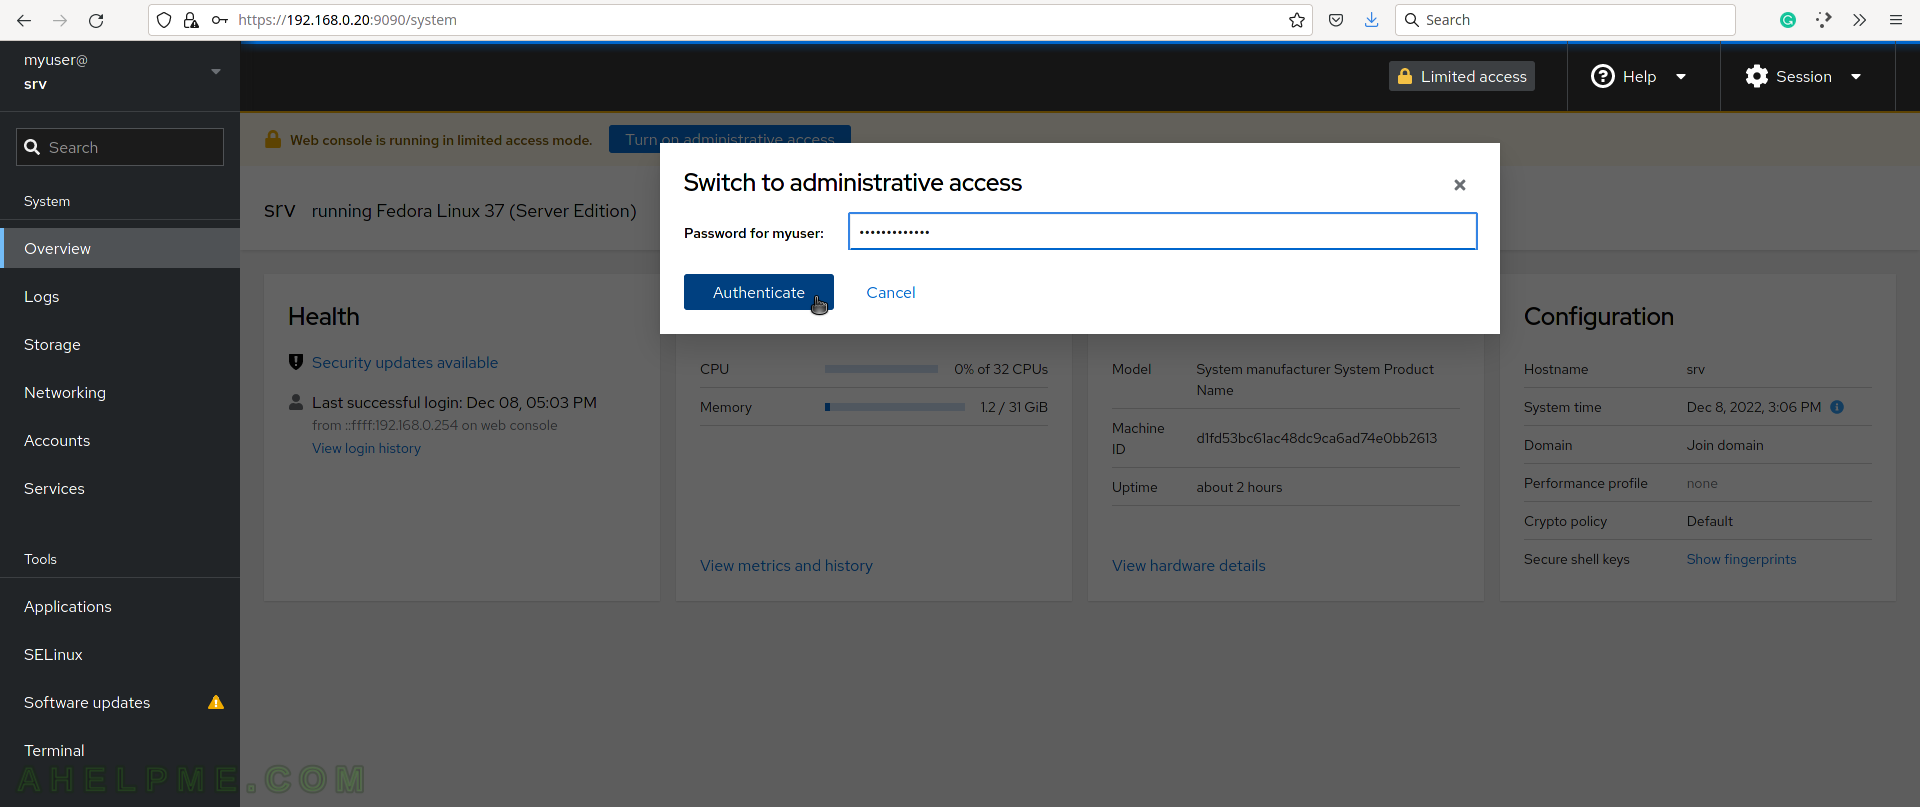Viewport: 1920px width, 807px height.
Task: Open Show fingerprints link
Action: point(1741,559)
